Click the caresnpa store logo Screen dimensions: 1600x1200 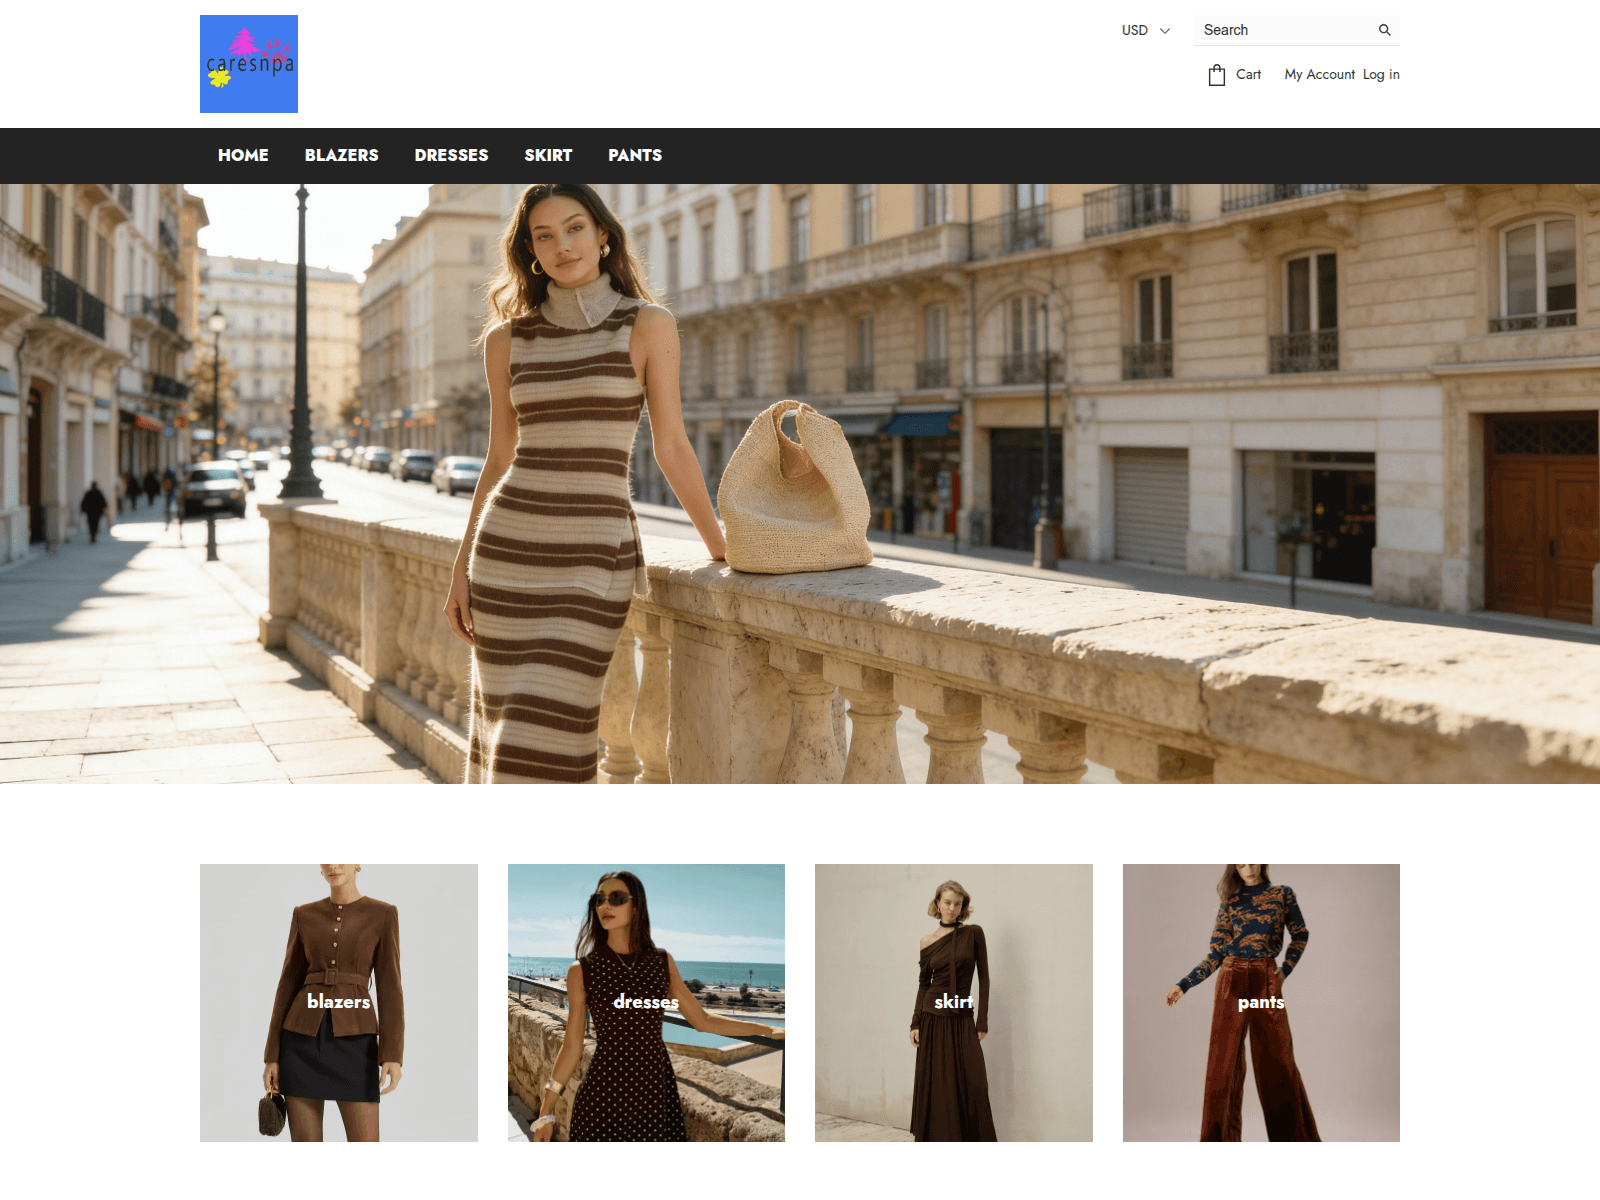249,64
